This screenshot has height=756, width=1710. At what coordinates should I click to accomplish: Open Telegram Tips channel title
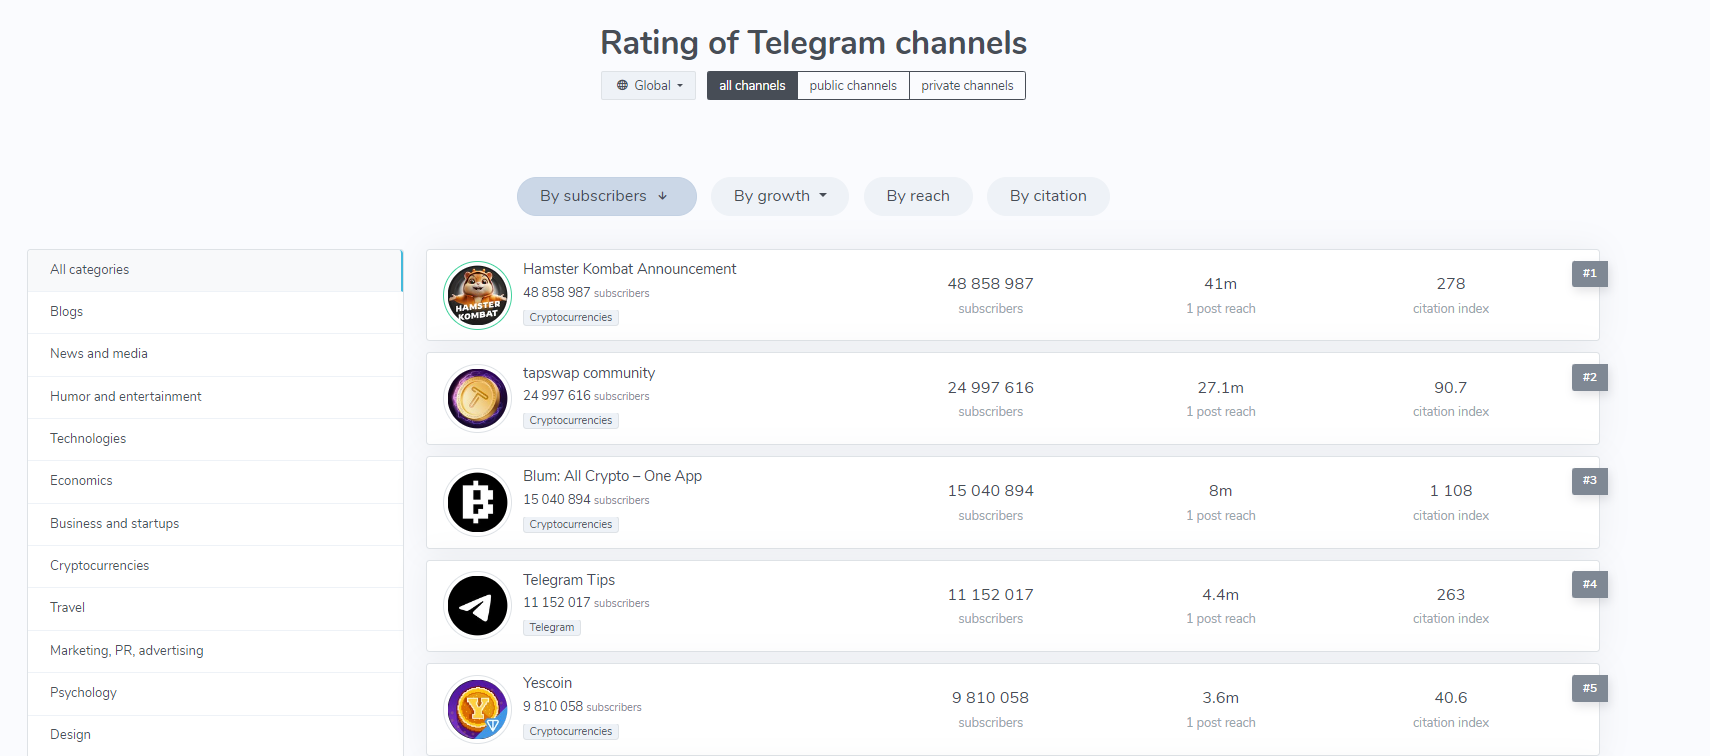pyautogui.click(x=569, y=580)
